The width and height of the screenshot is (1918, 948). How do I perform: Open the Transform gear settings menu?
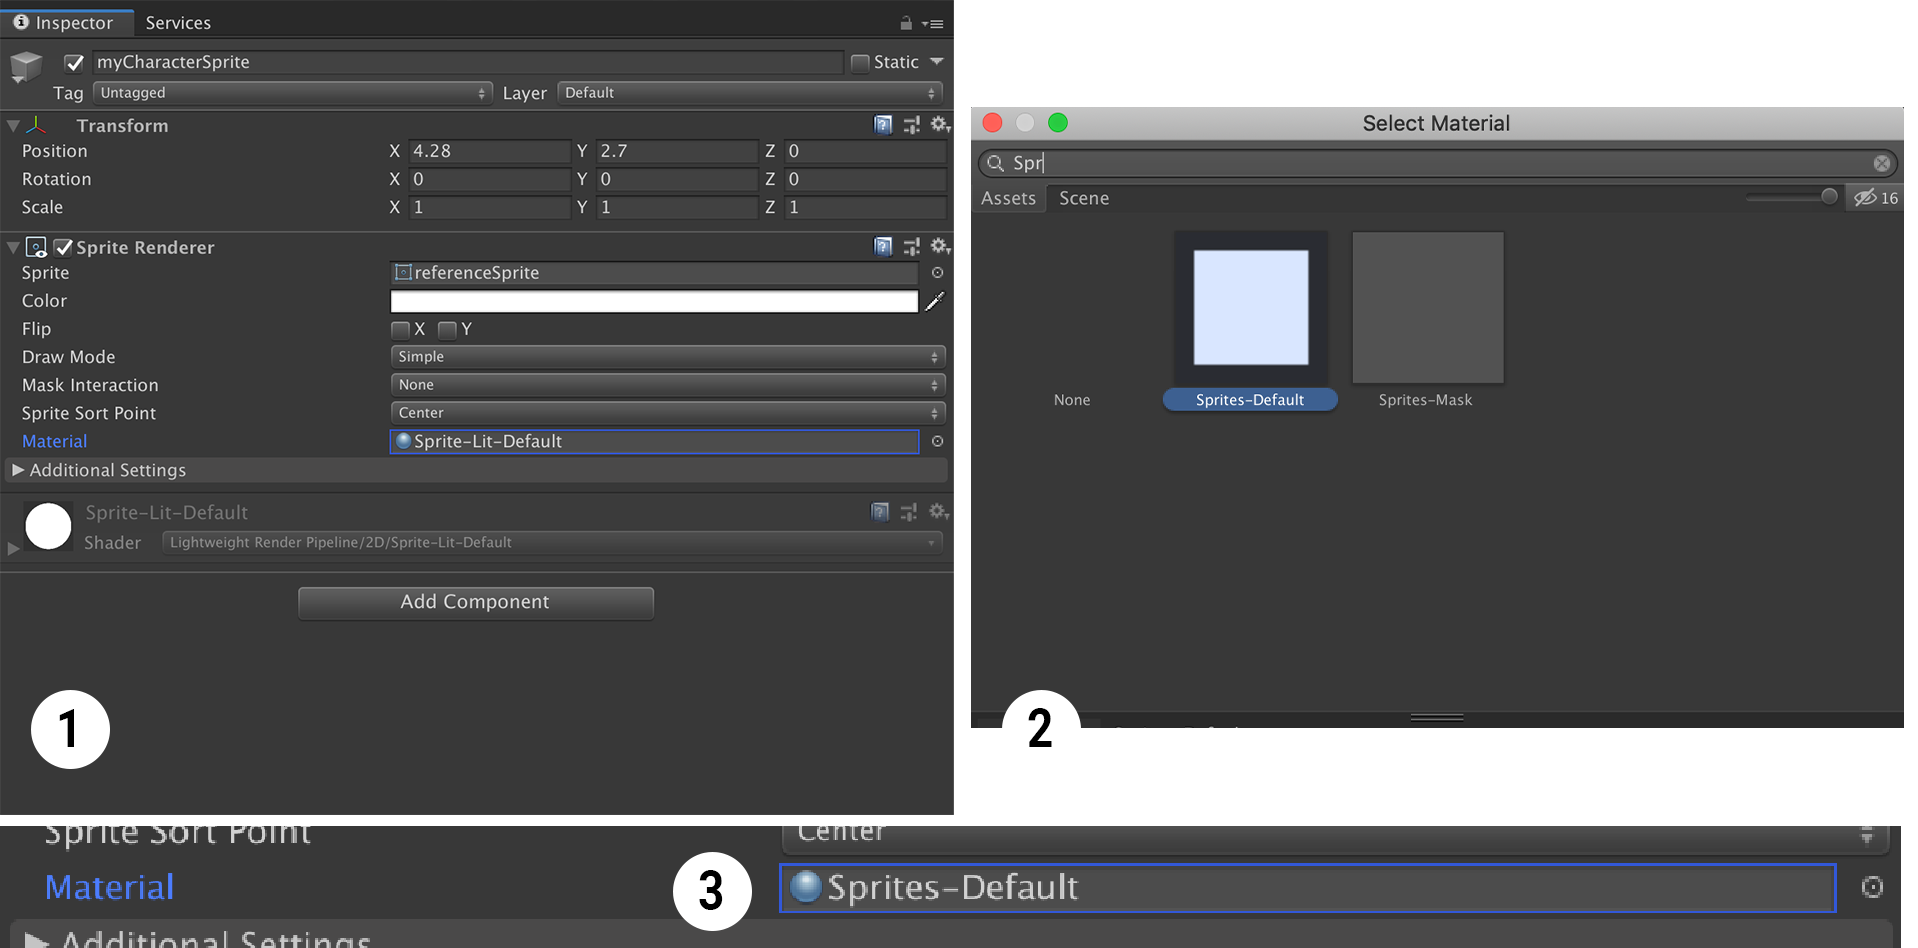pyautogui.click(x=938, y=124)
